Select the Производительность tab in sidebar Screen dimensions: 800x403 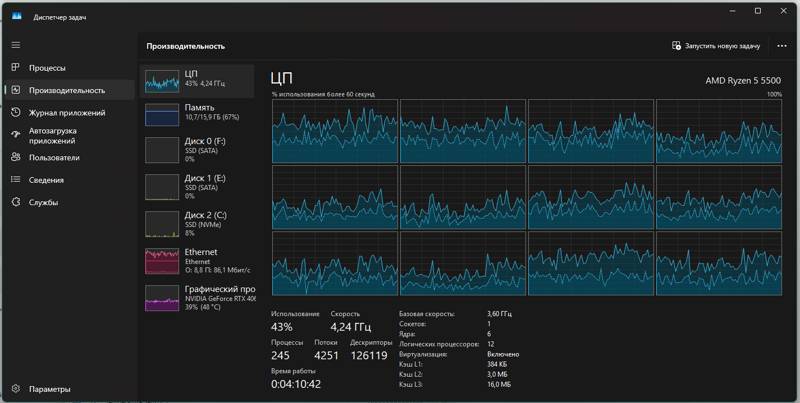67,91
